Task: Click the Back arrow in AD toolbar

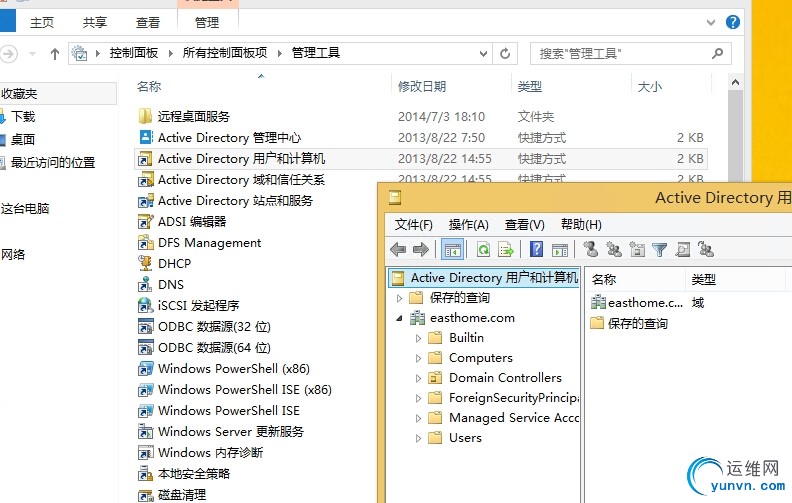Action: [398, 249]
